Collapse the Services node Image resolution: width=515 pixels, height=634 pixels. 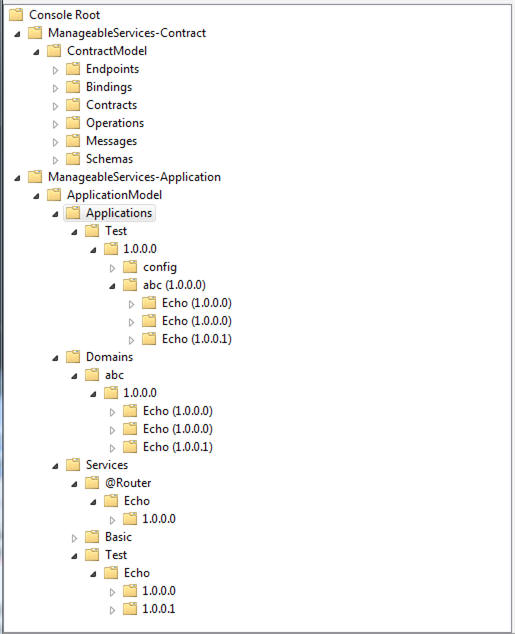click(55, 466)
